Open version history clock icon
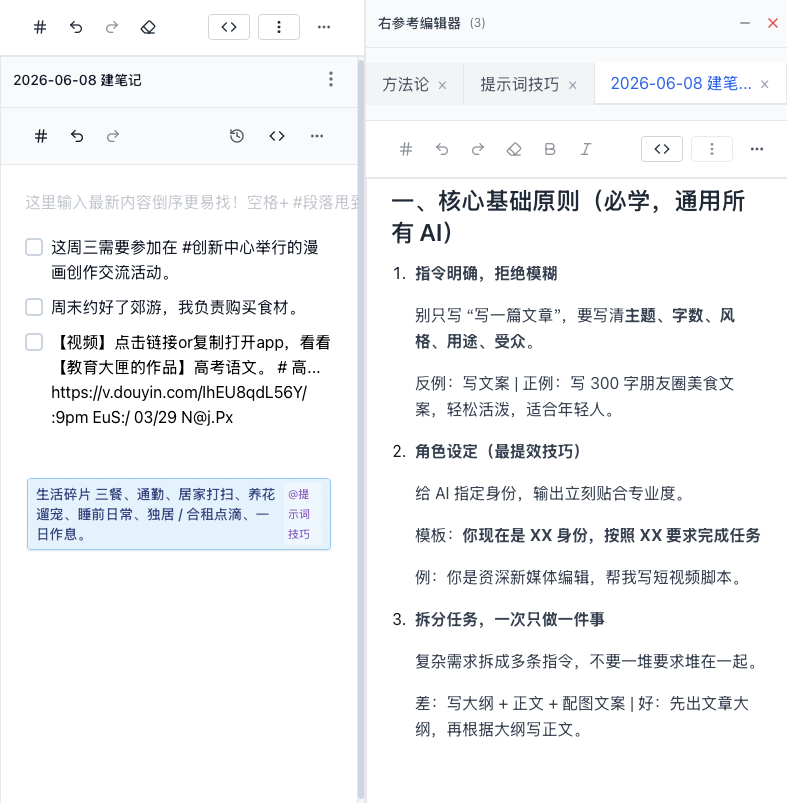This screenshot has height=803, width=787. 237,136
